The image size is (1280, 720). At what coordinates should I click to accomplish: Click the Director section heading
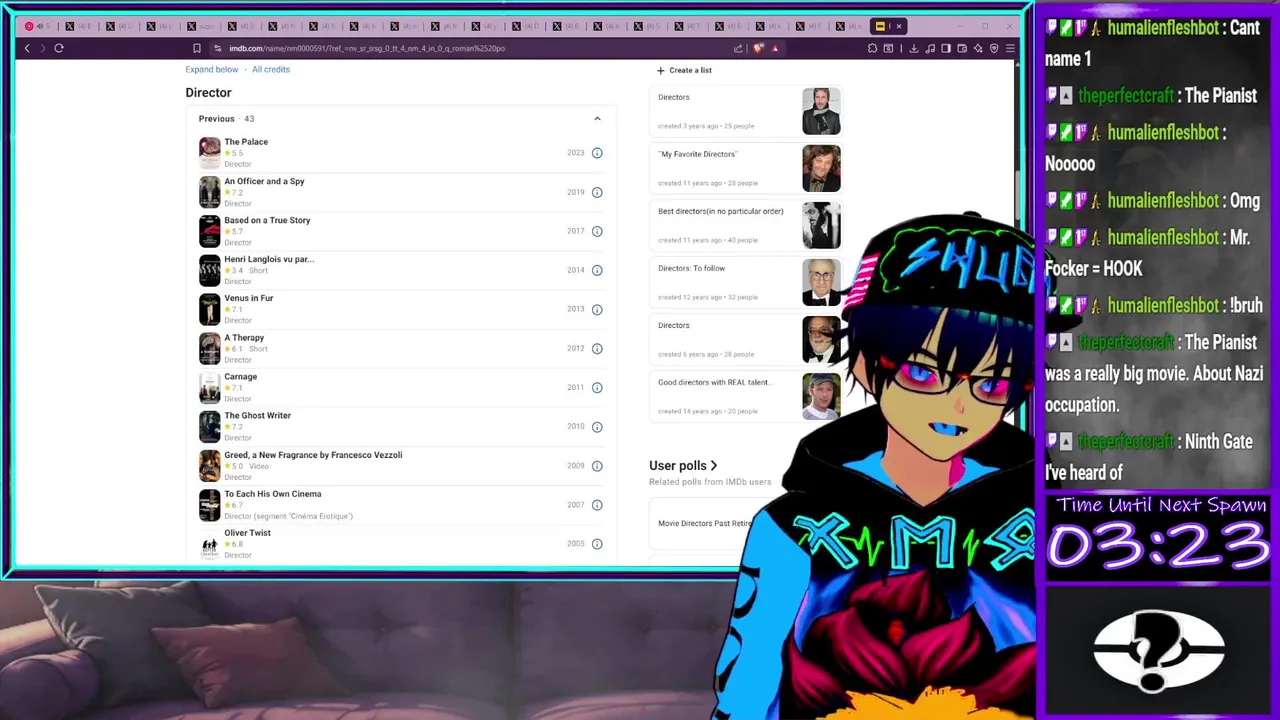pyautogui.click(x=208, y=92)
